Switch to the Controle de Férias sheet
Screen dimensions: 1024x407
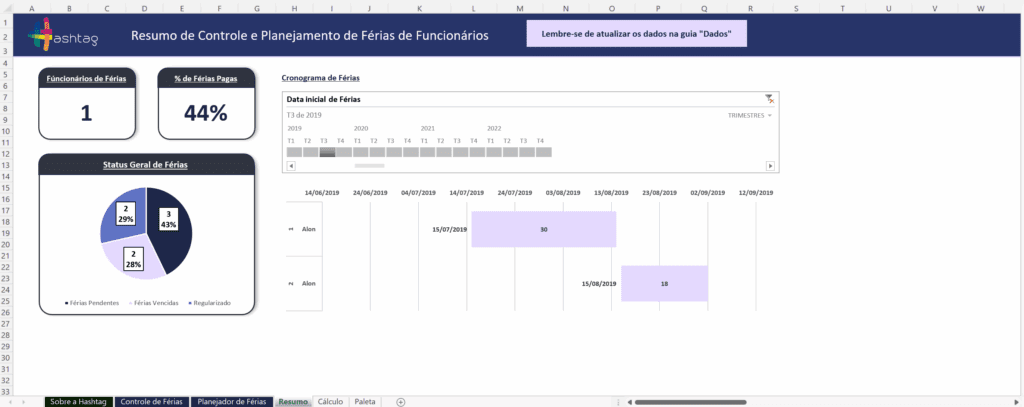[153, 402]
